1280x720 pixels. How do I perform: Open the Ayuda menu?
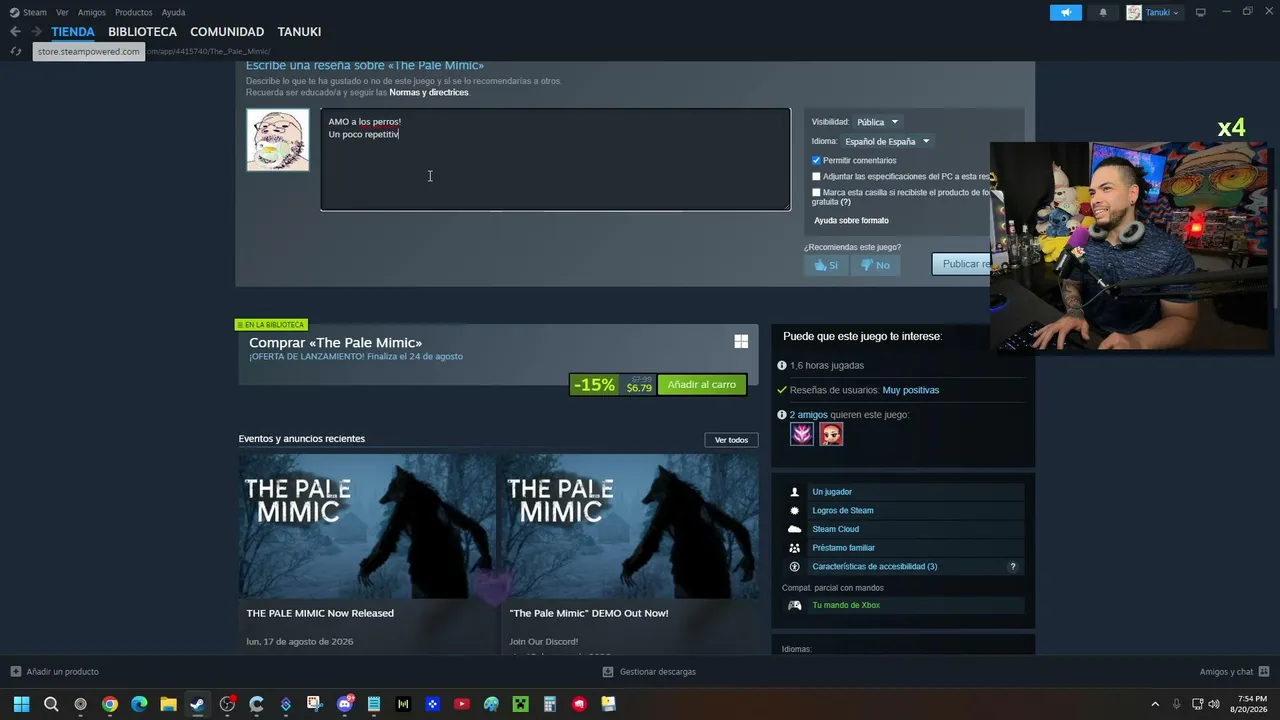coord(174,12)
